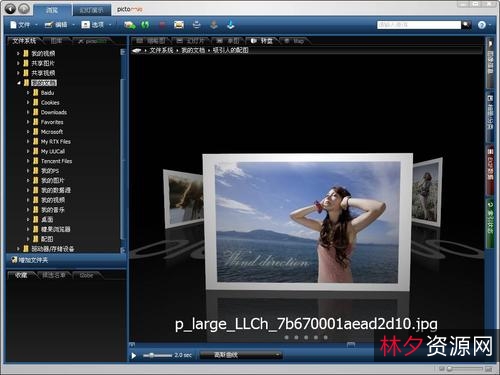Expand the dropdown arrow beside the help icon
500x375 pixels.
coord(490,25)
